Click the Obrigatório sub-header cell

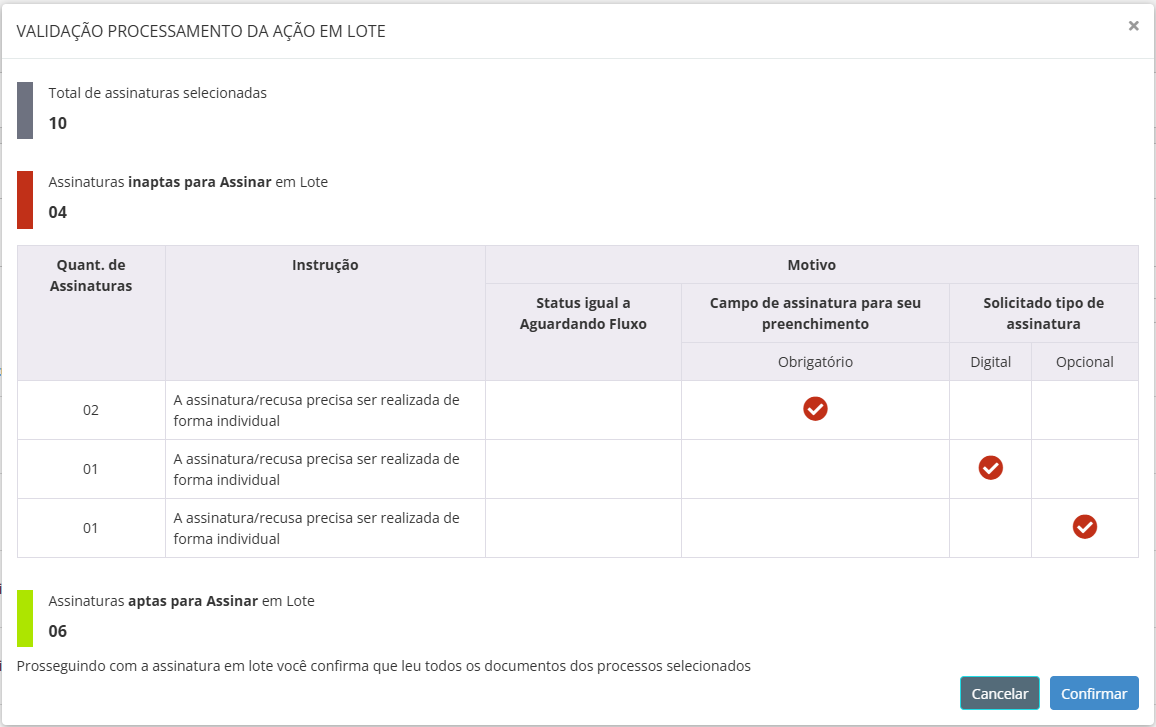coord(815,362)
